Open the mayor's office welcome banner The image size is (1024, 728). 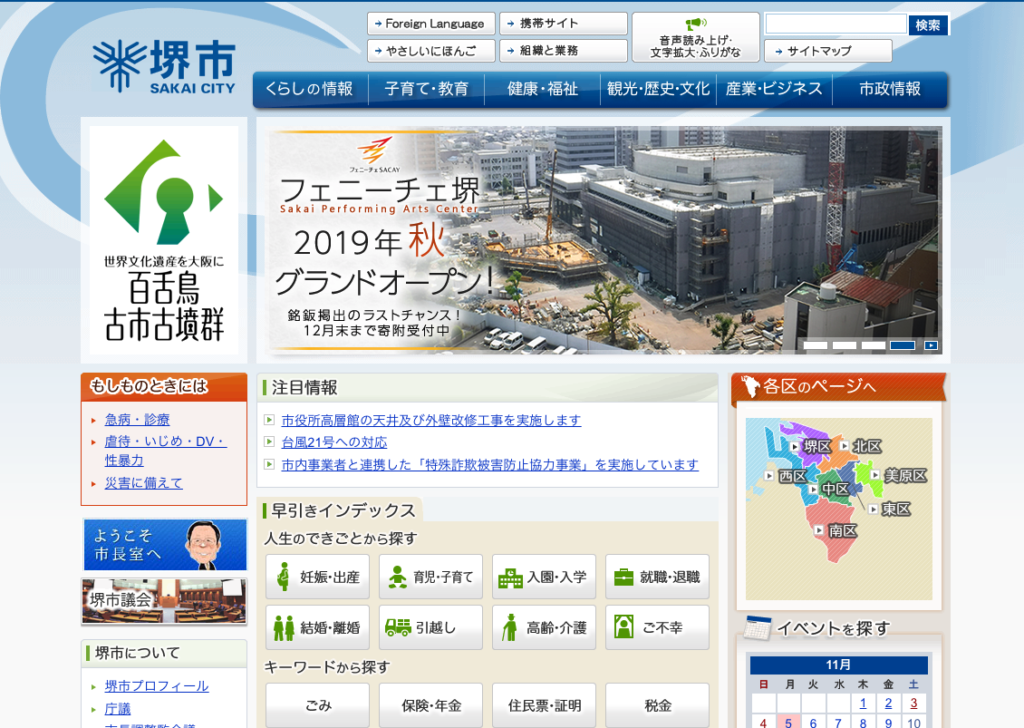point(164,545)
